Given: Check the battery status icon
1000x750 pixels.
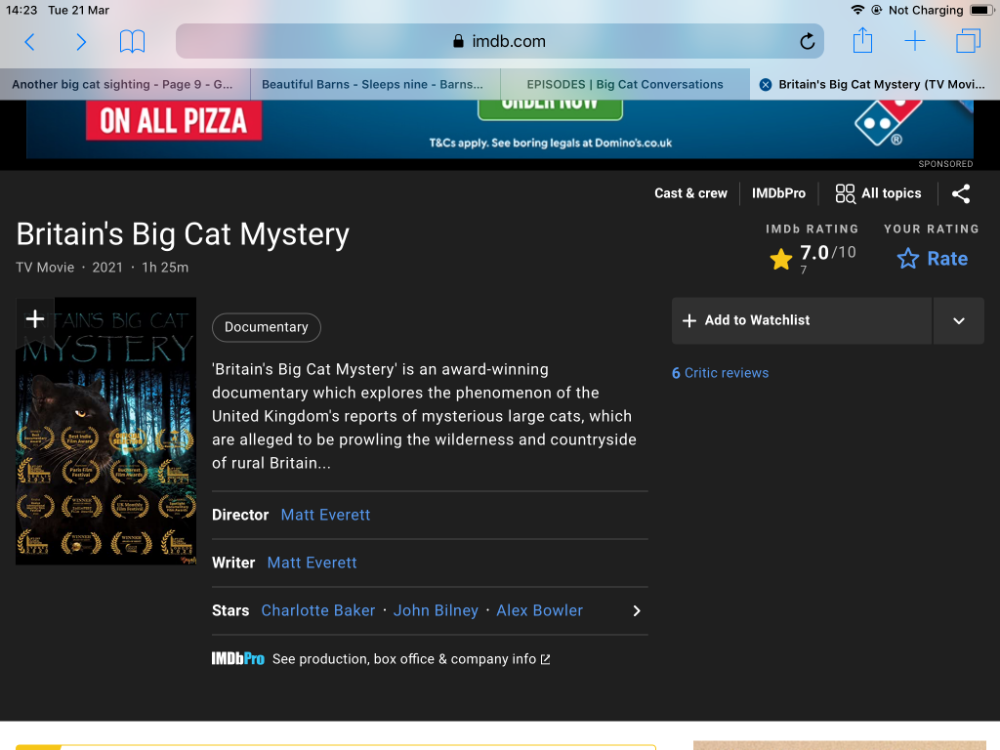Looking at the screenshot, I should point(980,10).
